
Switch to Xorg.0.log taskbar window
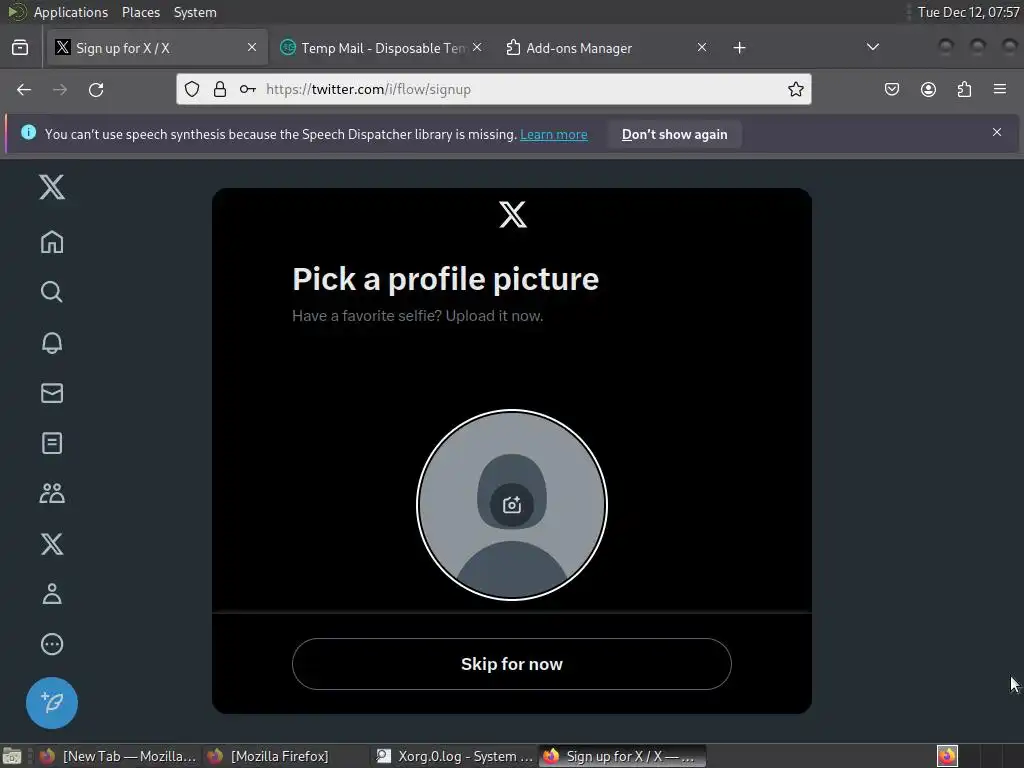pos(455,756)
